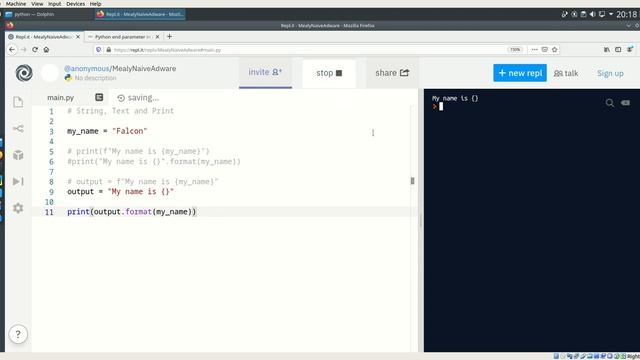The image size is (640, 360).
Task: Click the No description text
Action: click(x=96, y=78)
